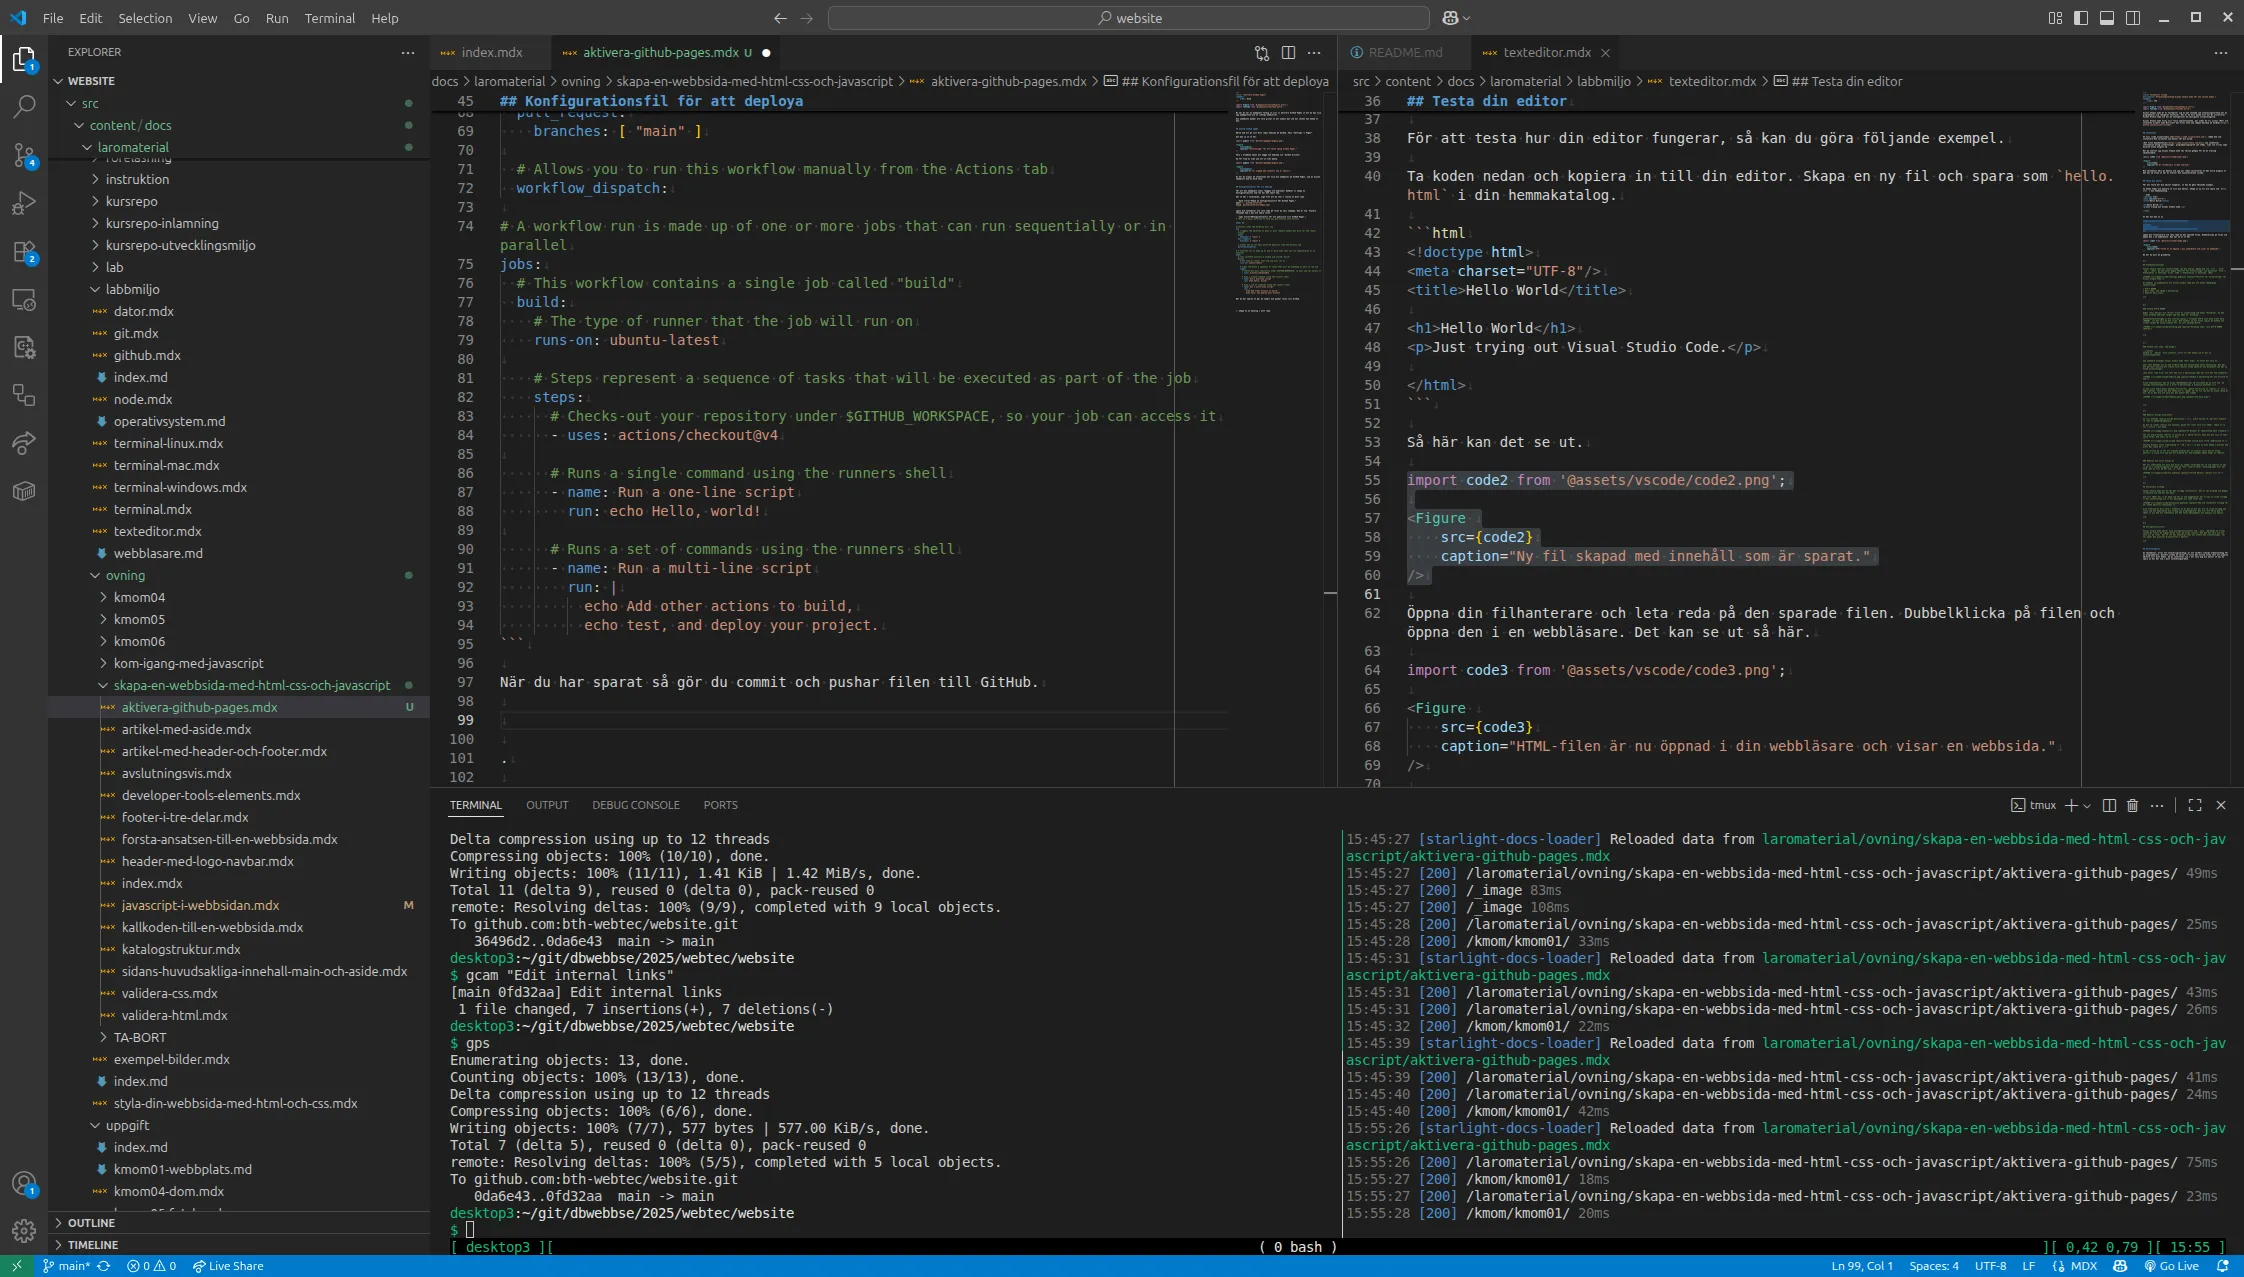The width and height of the screenshot is (2244, 1277).
Task: Click Copilot status icon in status bar
Action: click(2120, 1266)
